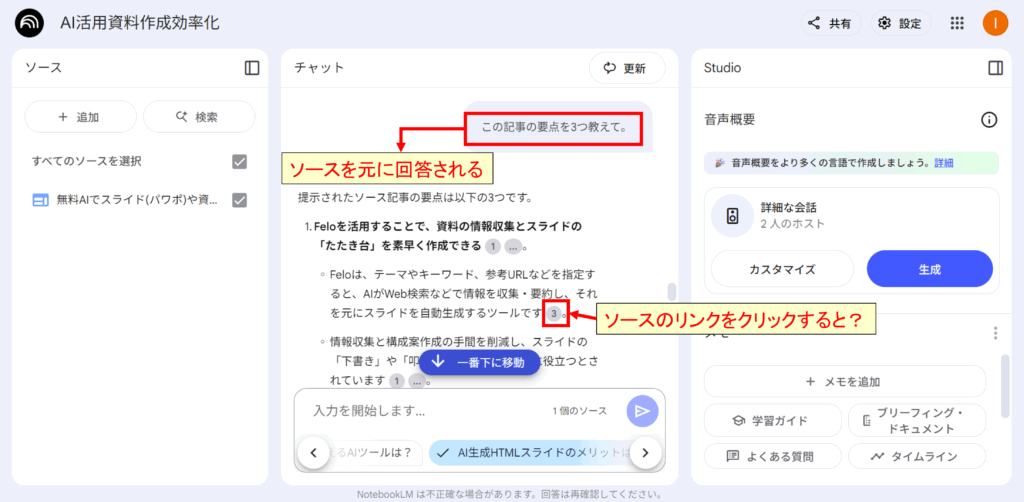Create a Briefing Document
Screen dimensions: 1024x502
[917, 420]
